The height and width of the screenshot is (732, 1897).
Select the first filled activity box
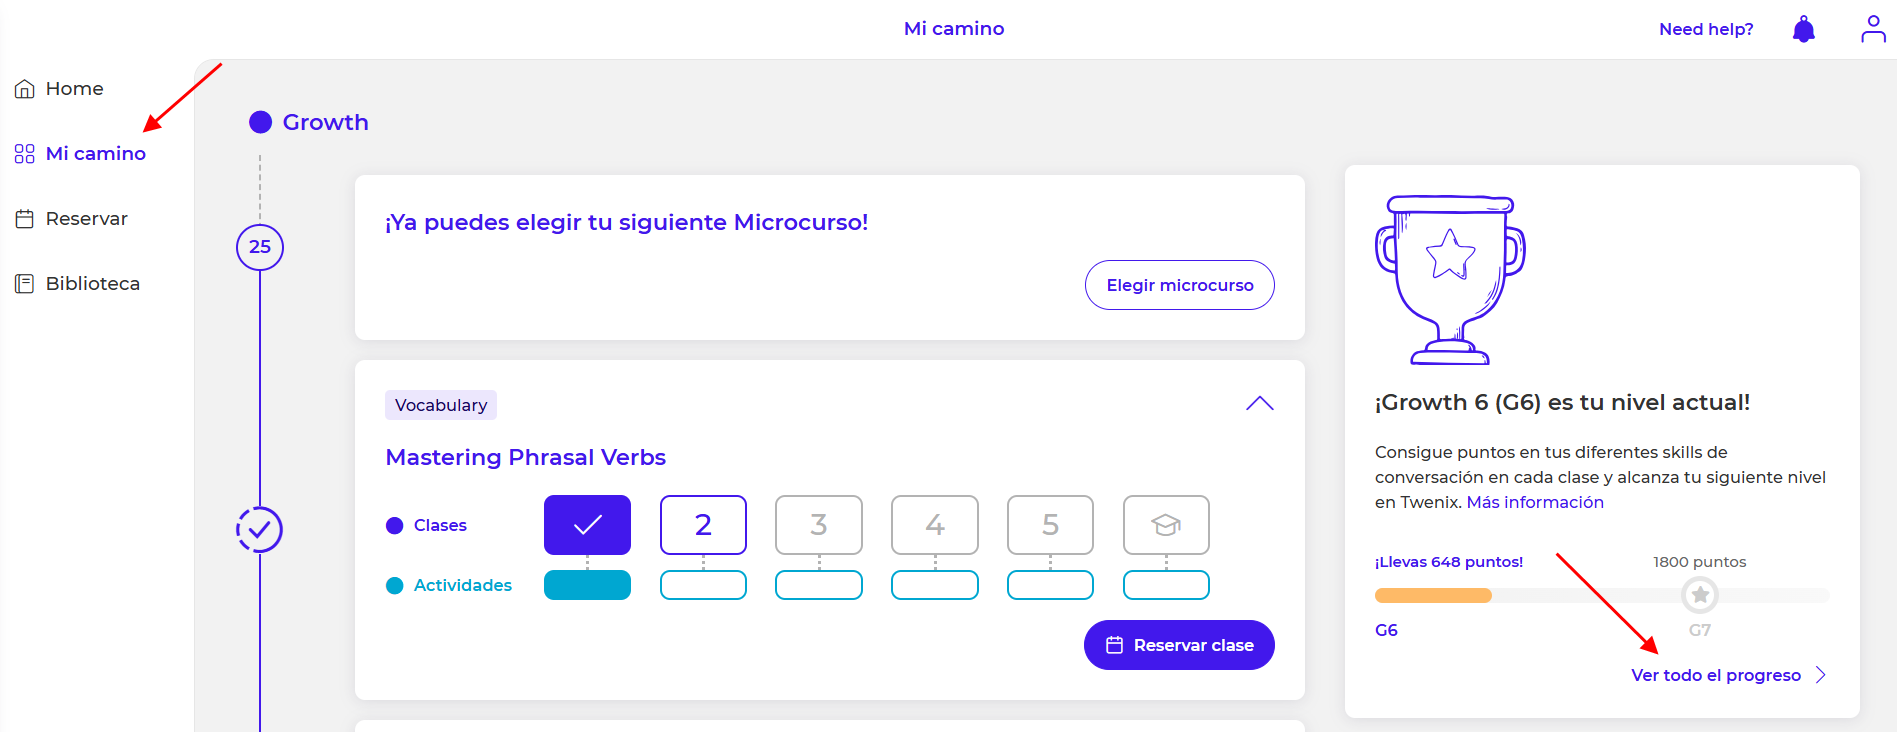click(x=587, y=585)
